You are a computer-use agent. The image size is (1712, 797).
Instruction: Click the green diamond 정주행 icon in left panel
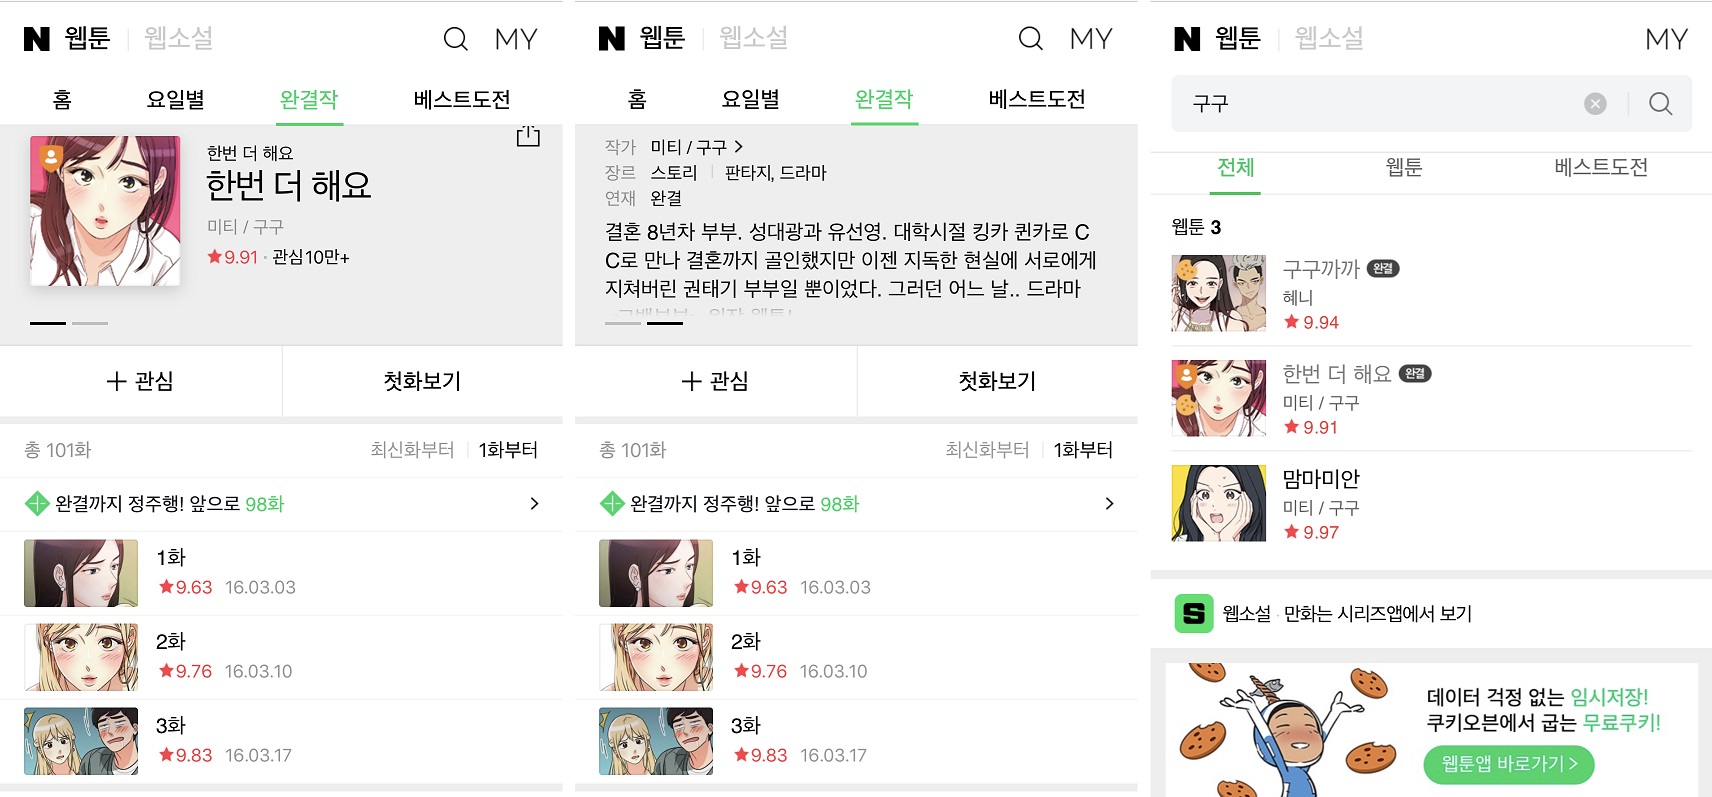point(37,503)
